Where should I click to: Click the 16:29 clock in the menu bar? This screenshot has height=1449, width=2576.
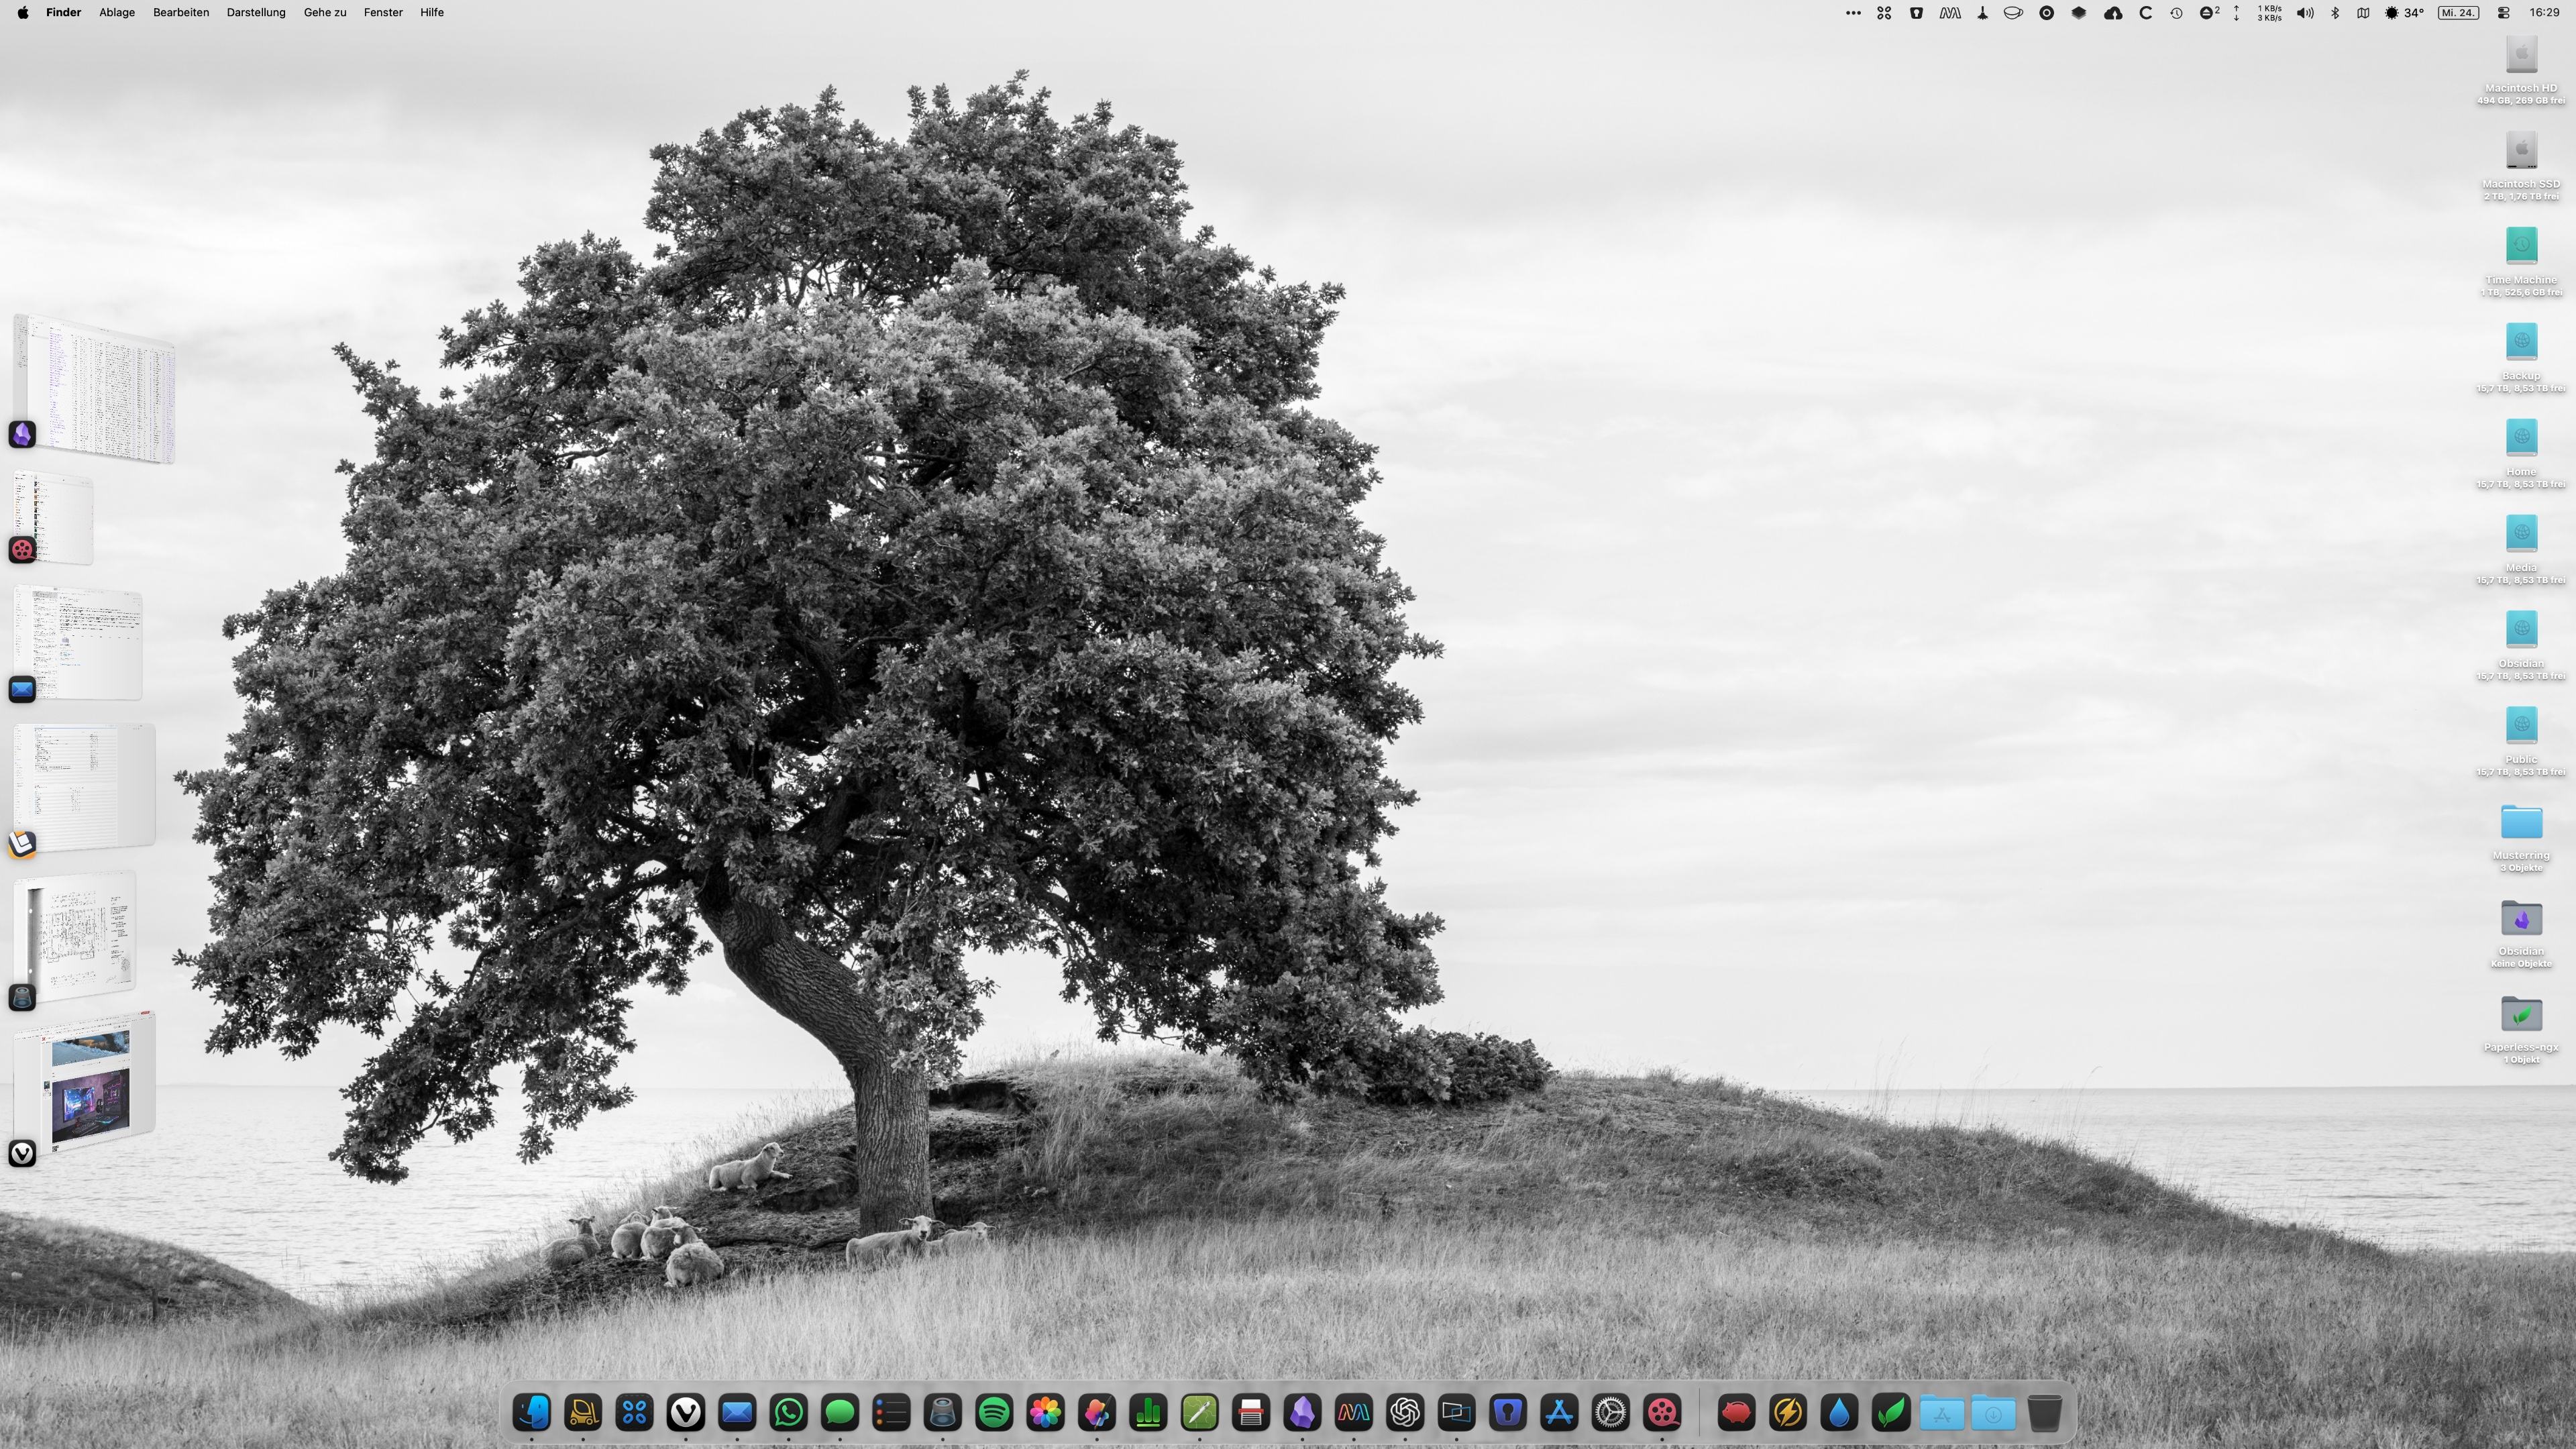click(2544, 13)
